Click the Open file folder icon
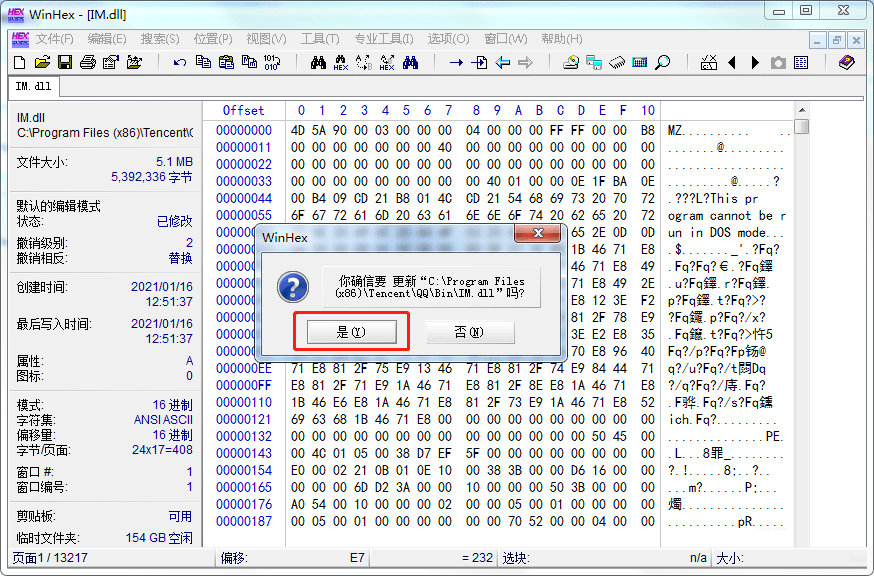Screen dimensions: 874x576 click(42, 62)
